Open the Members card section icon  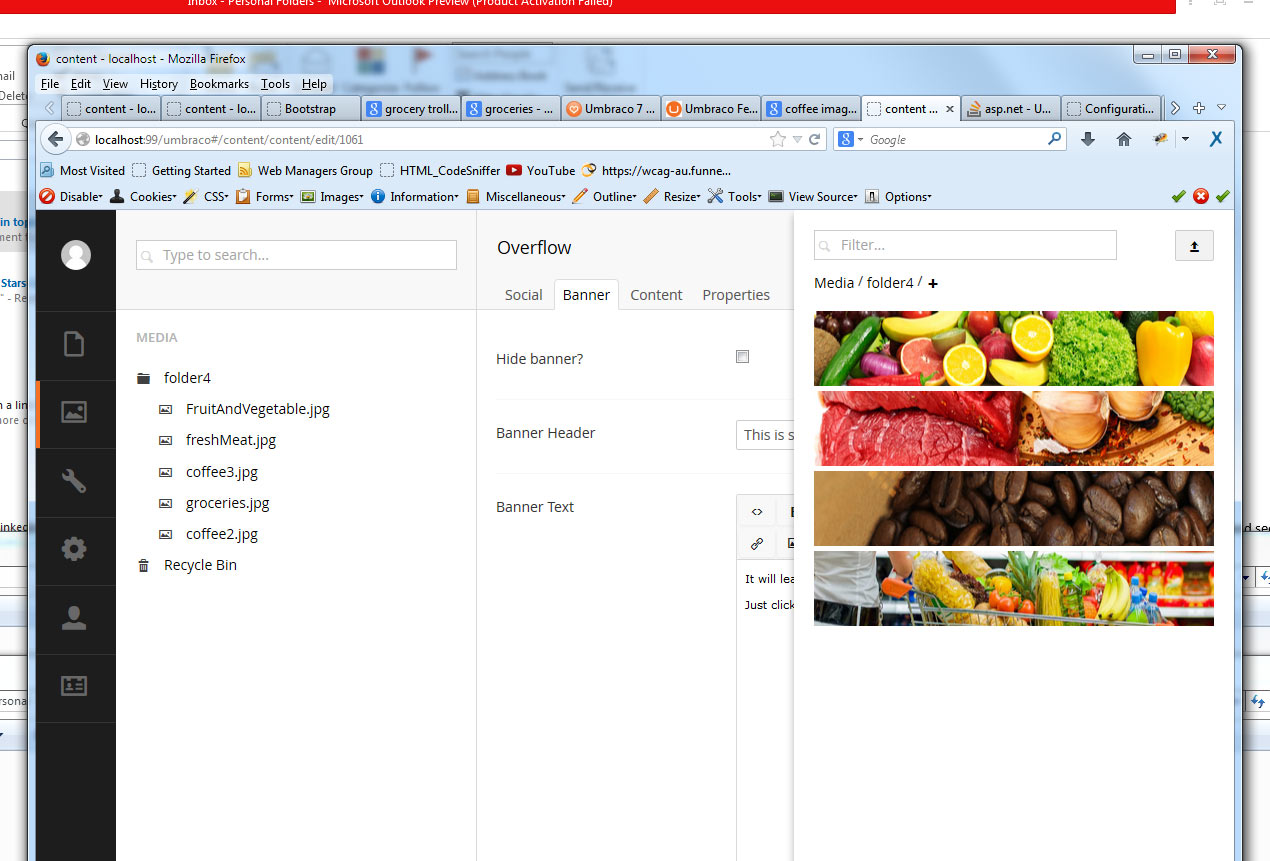[x=74, y=686]
